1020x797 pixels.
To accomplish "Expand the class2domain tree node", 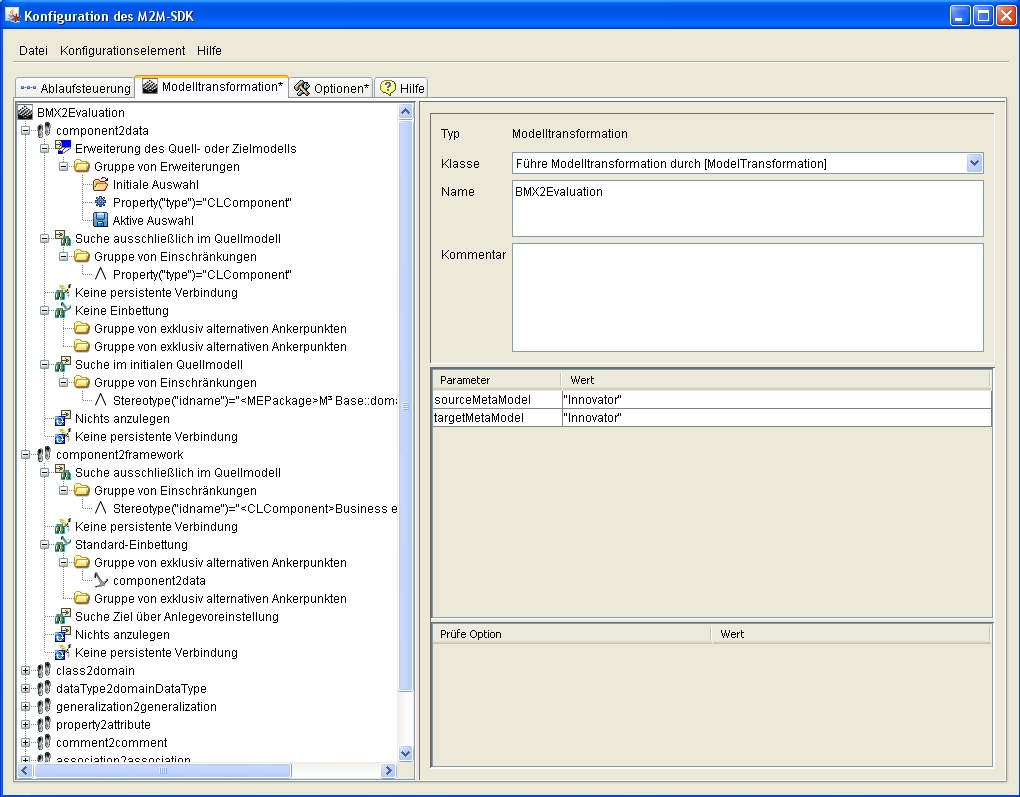I will 26,671.
